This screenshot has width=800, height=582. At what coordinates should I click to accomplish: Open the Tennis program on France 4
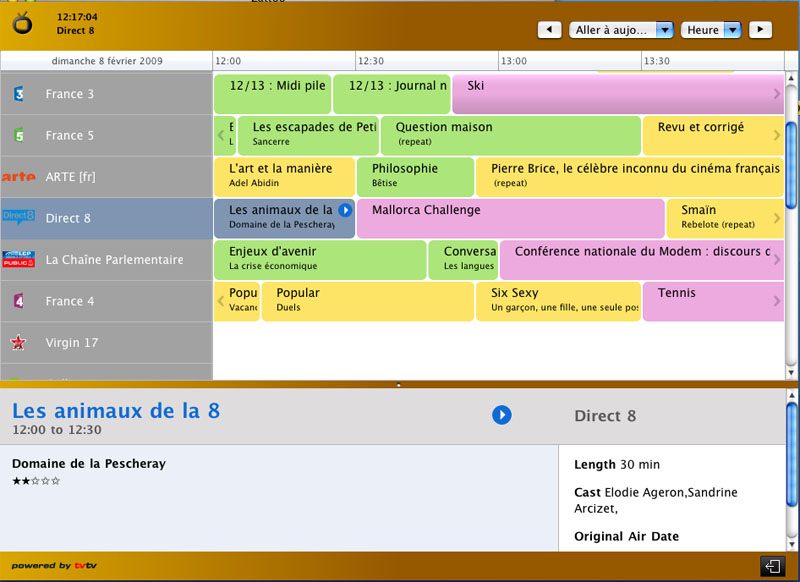[x=713, y=301]
